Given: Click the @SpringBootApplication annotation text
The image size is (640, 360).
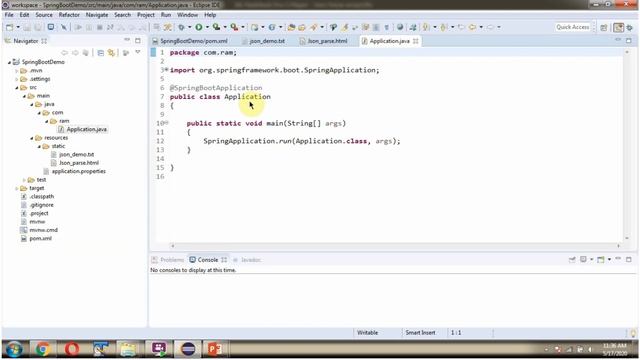Looking at the screenshot, I should click(x=216, y=88).
